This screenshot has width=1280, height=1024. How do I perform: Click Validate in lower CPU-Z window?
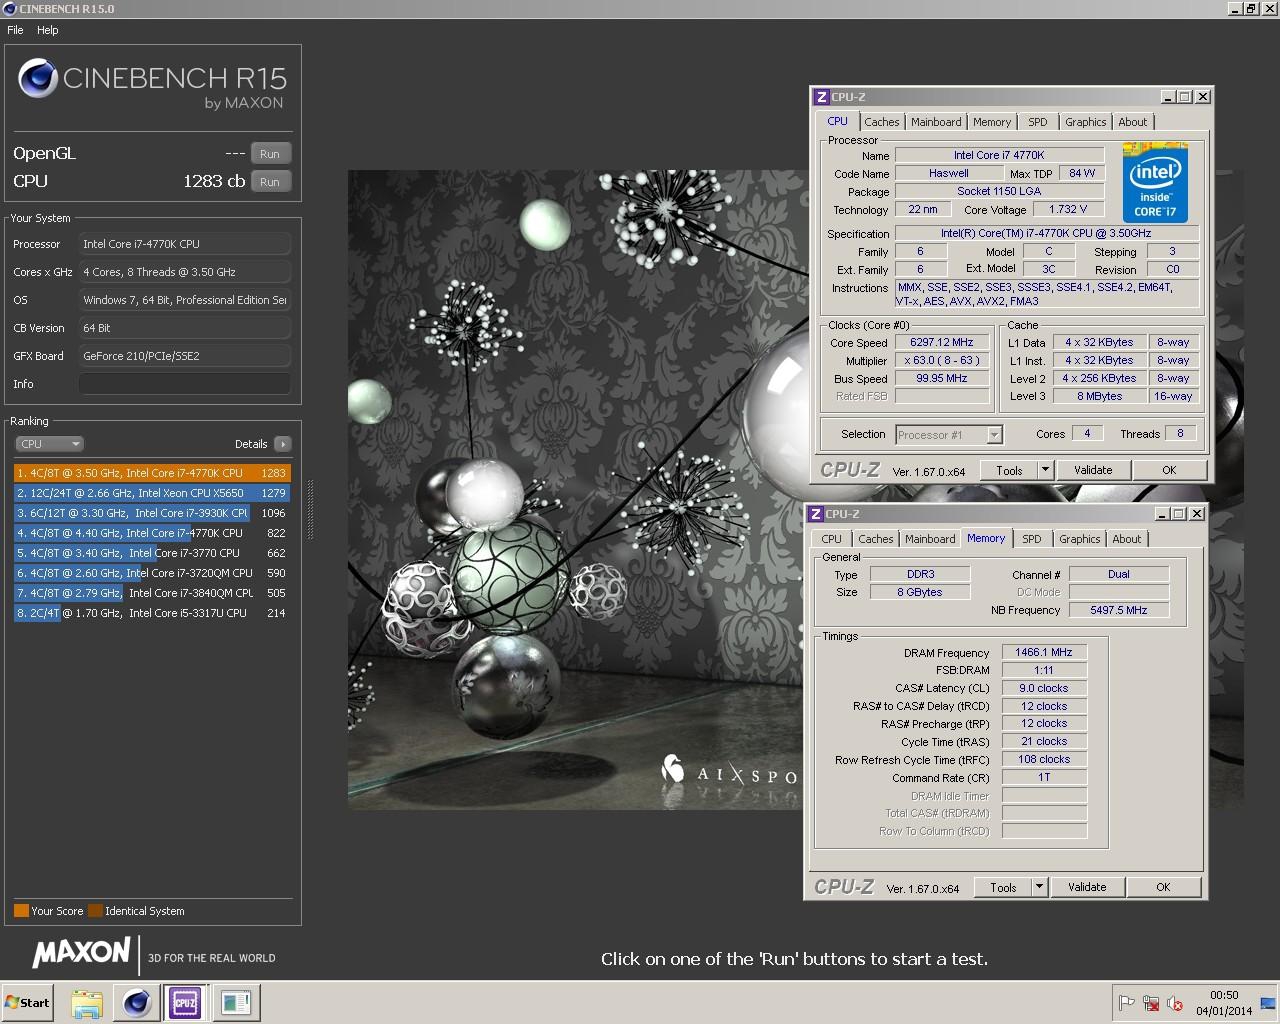pos(1087,887)
